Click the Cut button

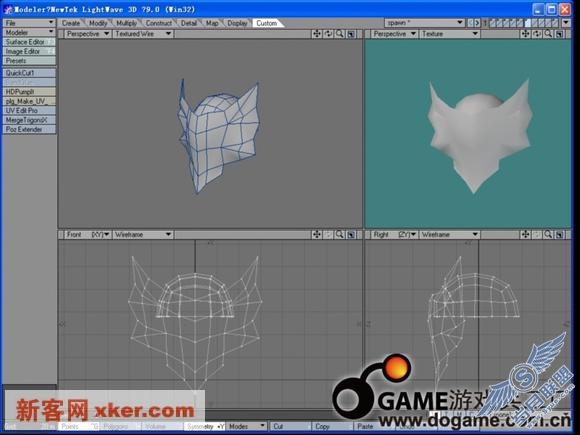click(290, 426)
